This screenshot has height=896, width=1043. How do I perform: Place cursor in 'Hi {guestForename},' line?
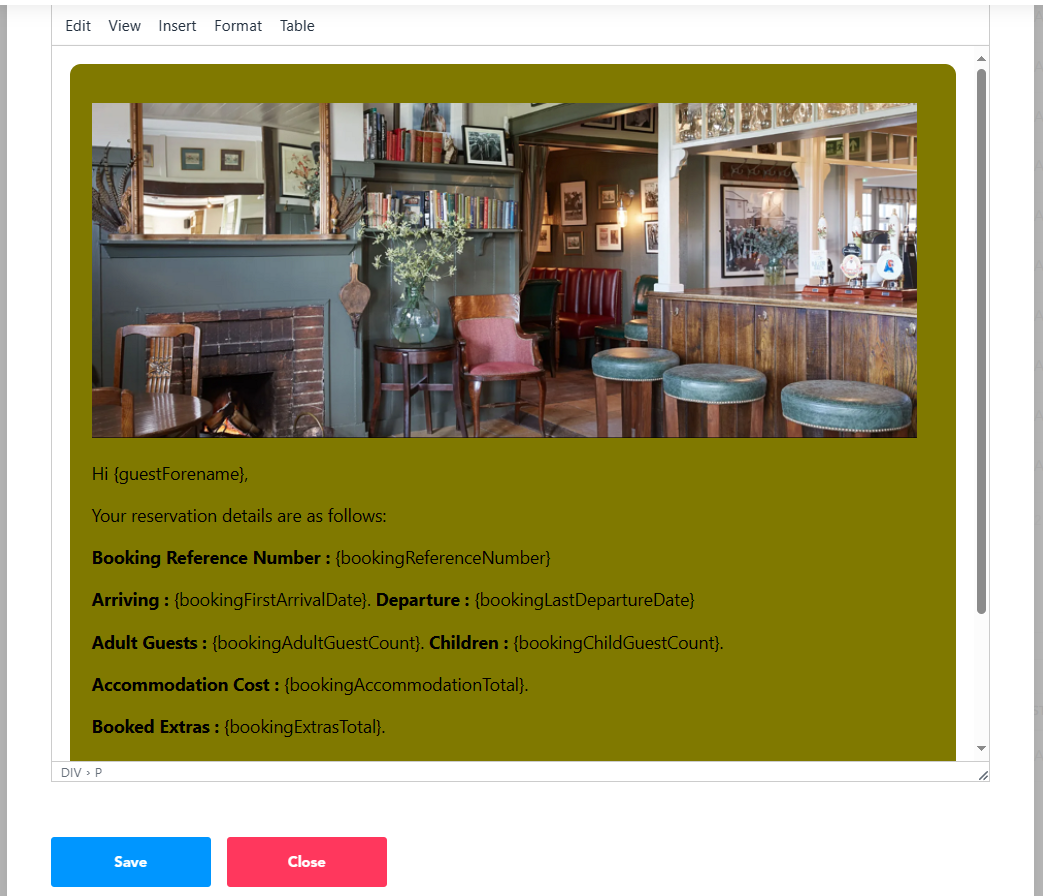170,474
